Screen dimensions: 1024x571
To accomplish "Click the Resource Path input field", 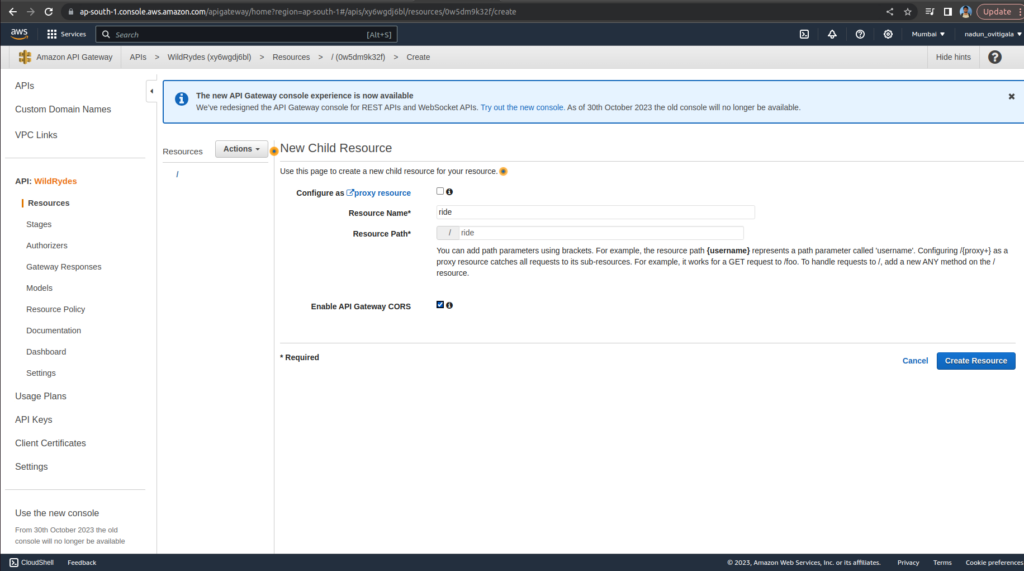I will [601, 233].
